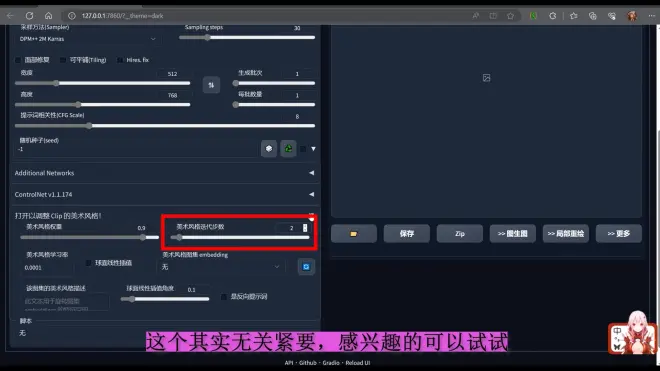
Task: Click the read aloud icon in address bar
Action: coord(476,16)
